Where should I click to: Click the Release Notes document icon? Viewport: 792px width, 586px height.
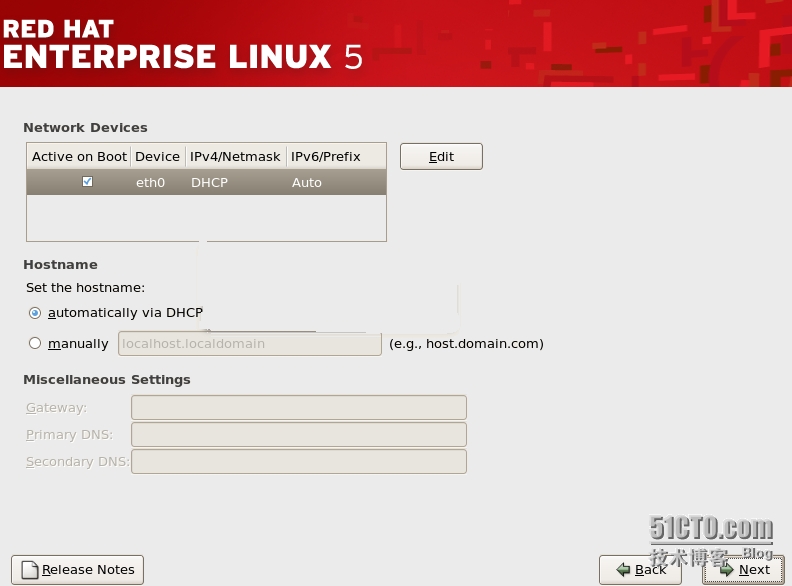(x=30, y=570)
